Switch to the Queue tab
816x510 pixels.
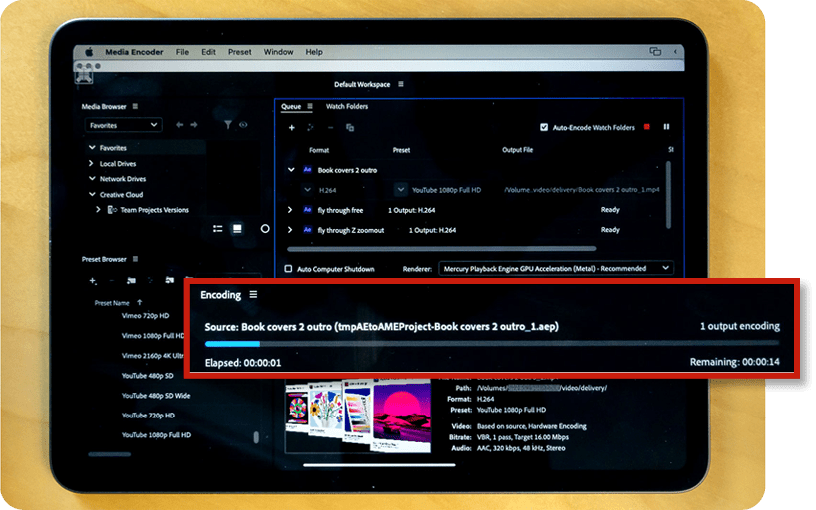pyautogui.click(x=291, y=106)
